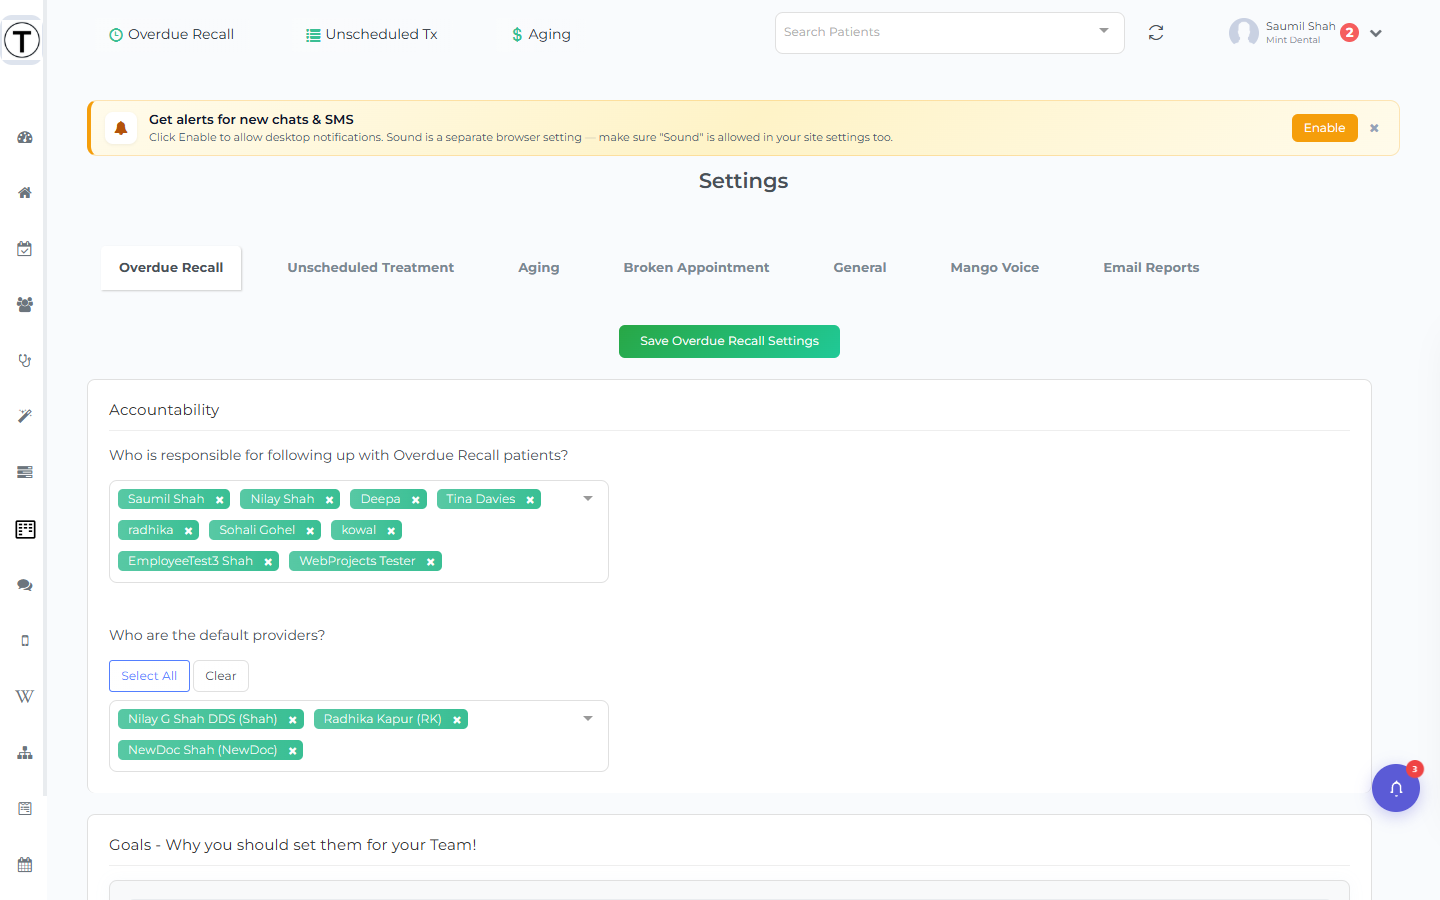Click the alert bell icon in banner
Viewport: 1440px width, 900px height.
pyautogui.click(x=121, y=128)
